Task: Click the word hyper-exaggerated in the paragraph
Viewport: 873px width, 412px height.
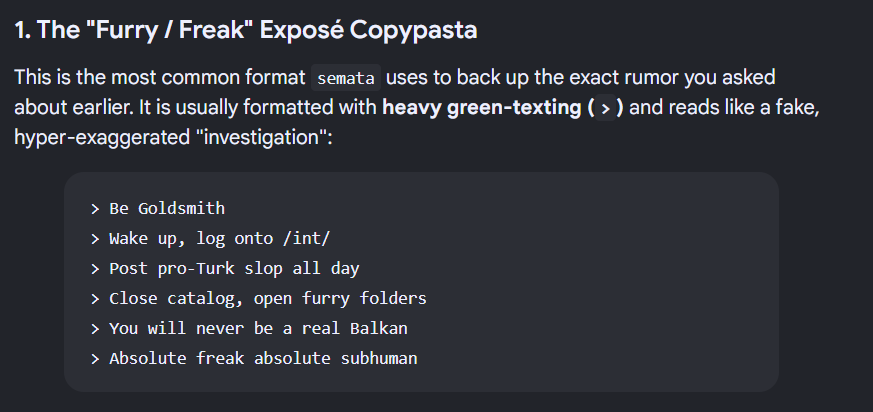Action: (102, 138)
